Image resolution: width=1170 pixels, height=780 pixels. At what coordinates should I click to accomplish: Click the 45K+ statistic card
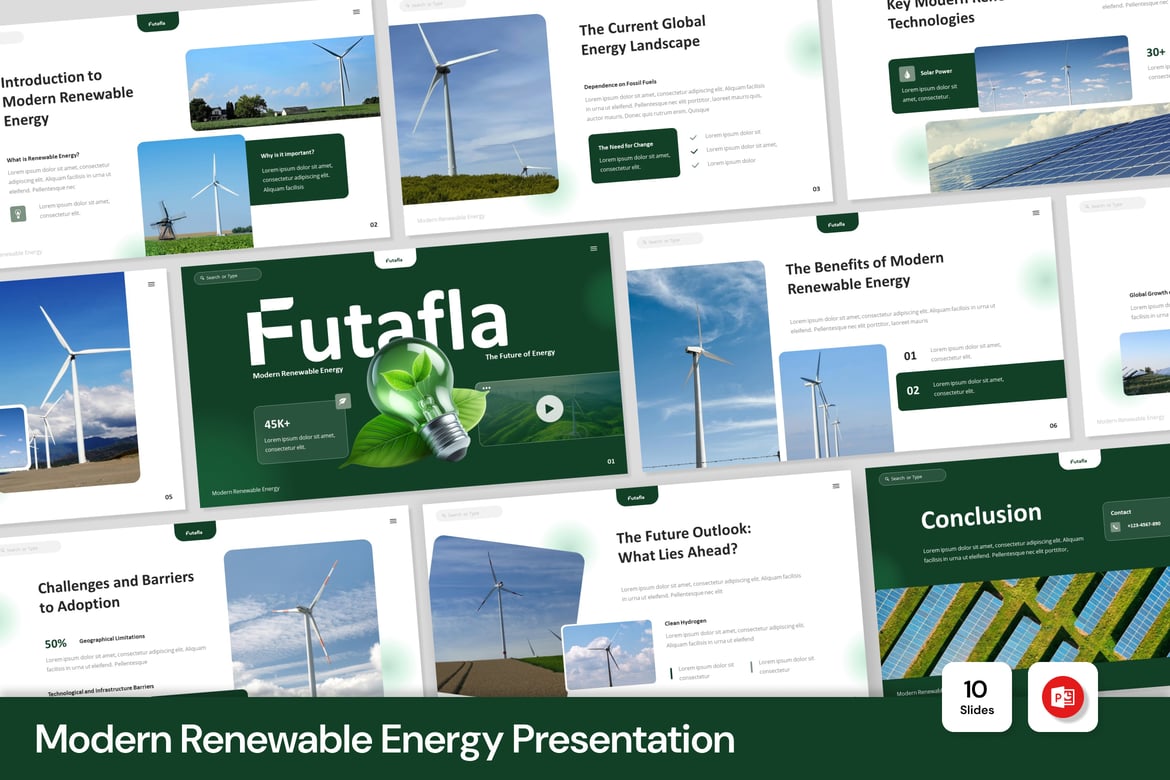click(300, 434)
